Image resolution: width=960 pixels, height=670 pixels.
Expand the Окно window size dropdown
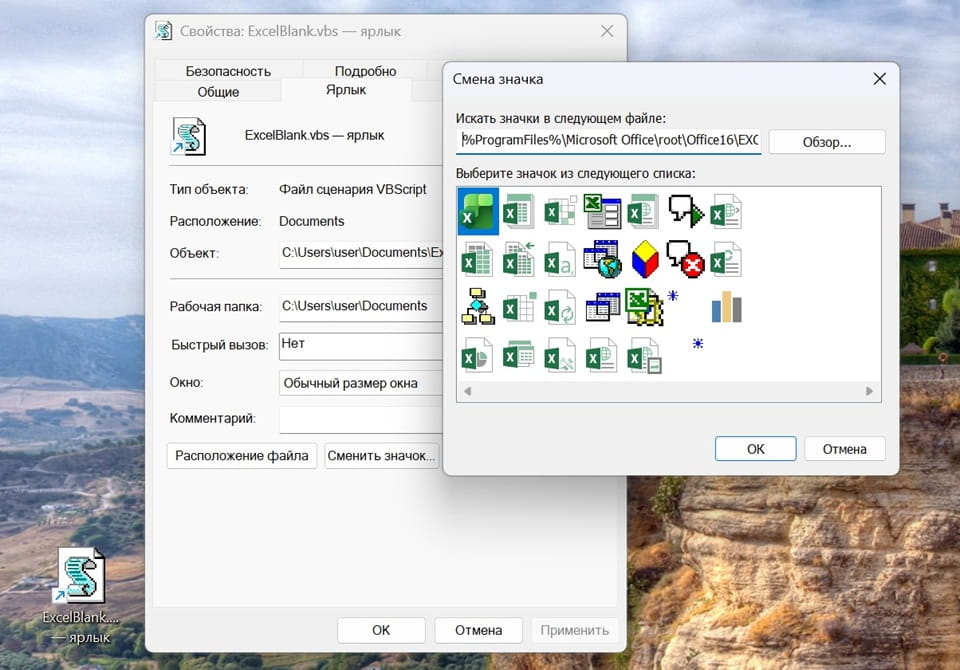(360, 383)
